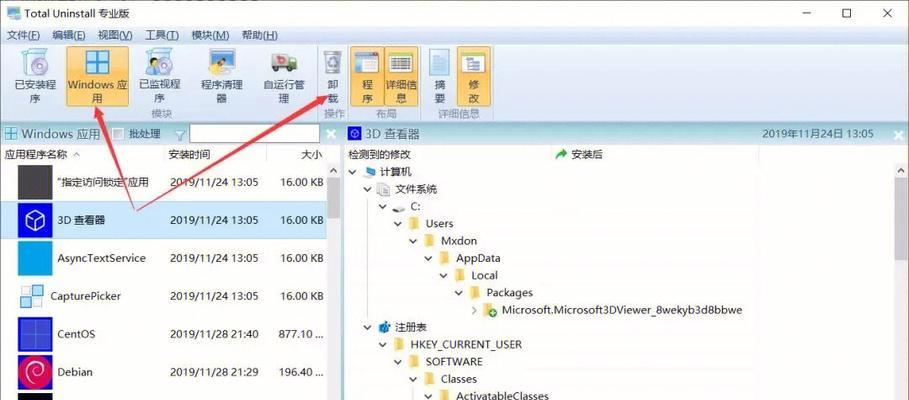
Task: Click the CentOS app icon
Action: (x=35, y=334)
